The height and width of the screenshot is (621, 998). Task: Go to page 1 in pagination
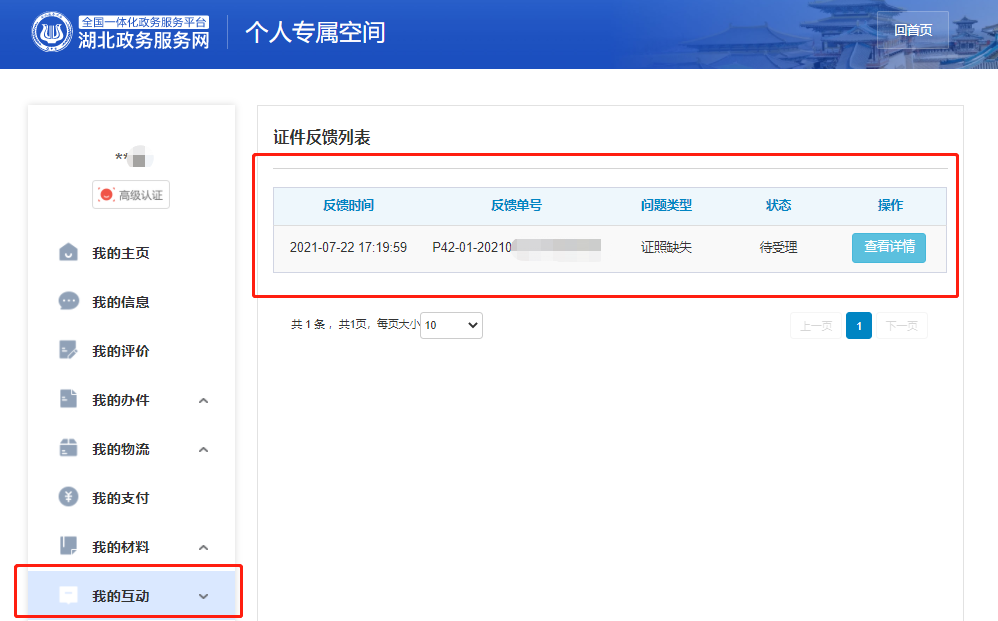tap(858, 325)
